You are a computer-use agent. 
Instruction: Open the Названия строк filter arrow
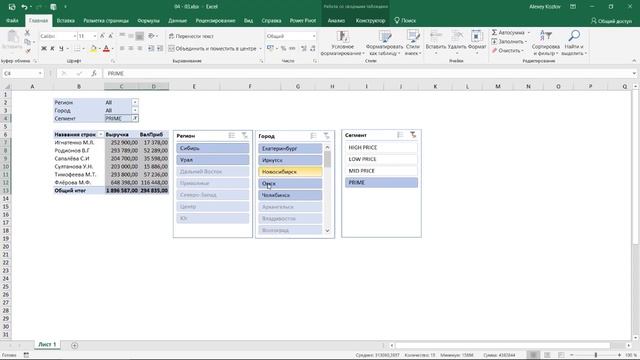pyautogui.click(x=100, y=134)
